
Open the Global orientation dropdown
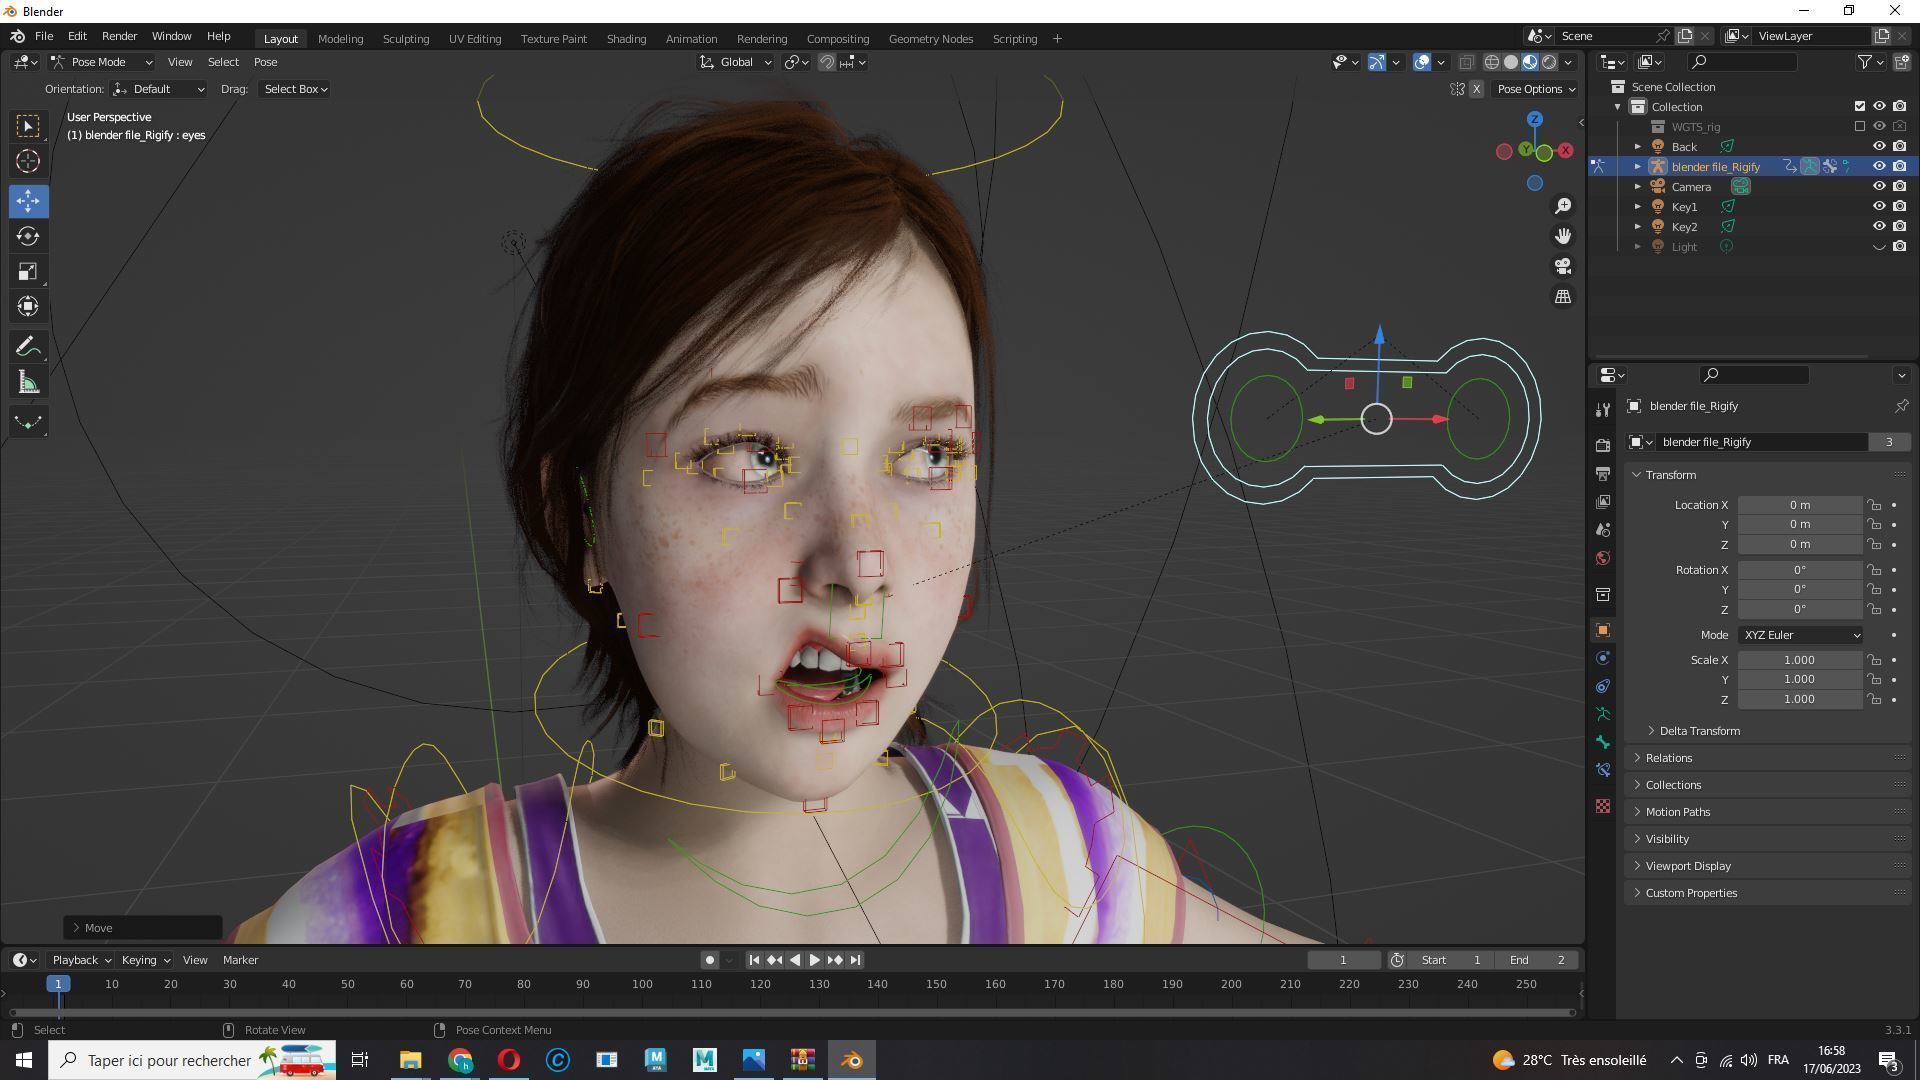735,62
